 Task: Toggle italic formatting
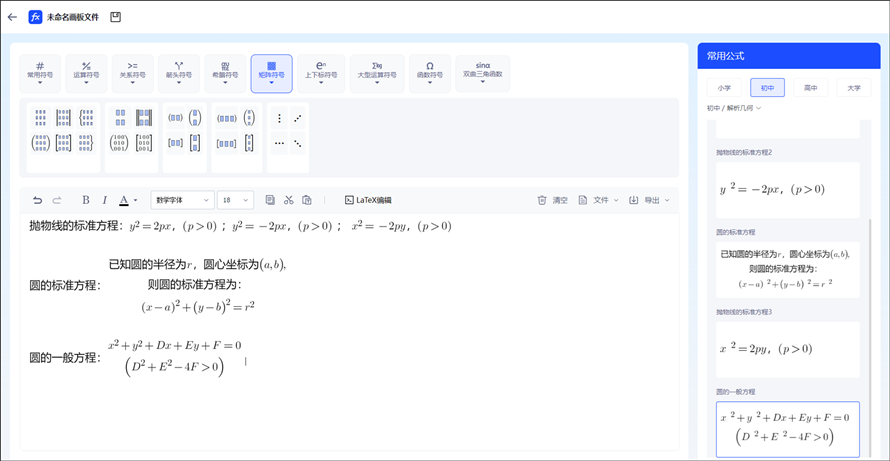pyautogui.click(x=104, y=200)
